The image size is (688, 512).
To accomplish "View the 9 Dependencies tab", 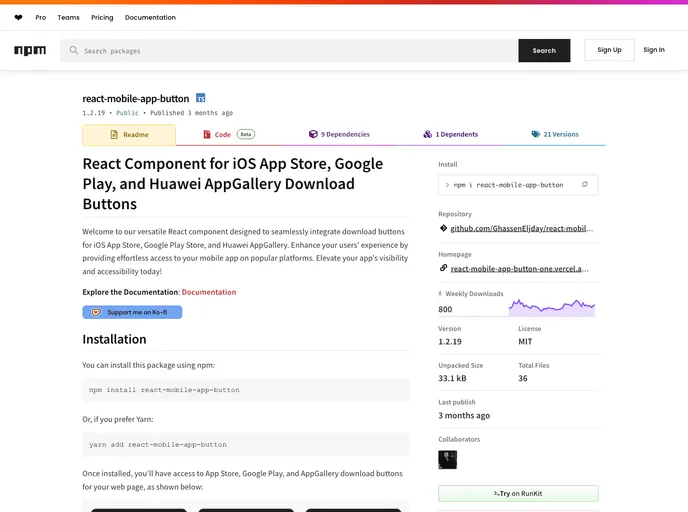I will pos(339,134).
